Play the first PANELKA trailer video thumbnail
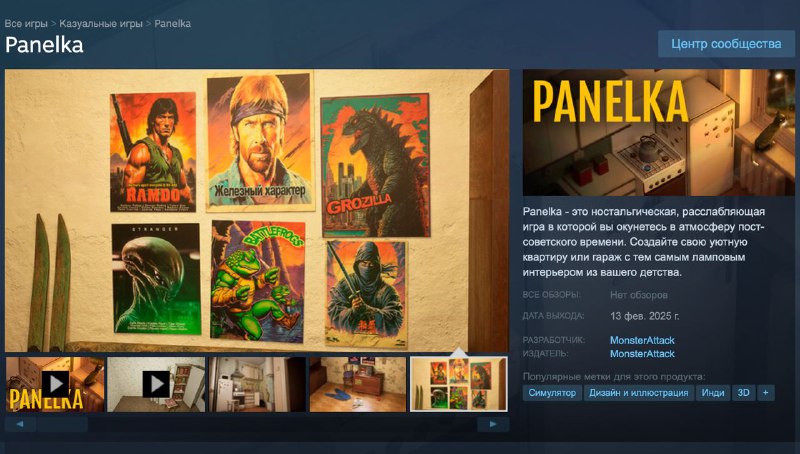 click(55, 384)
